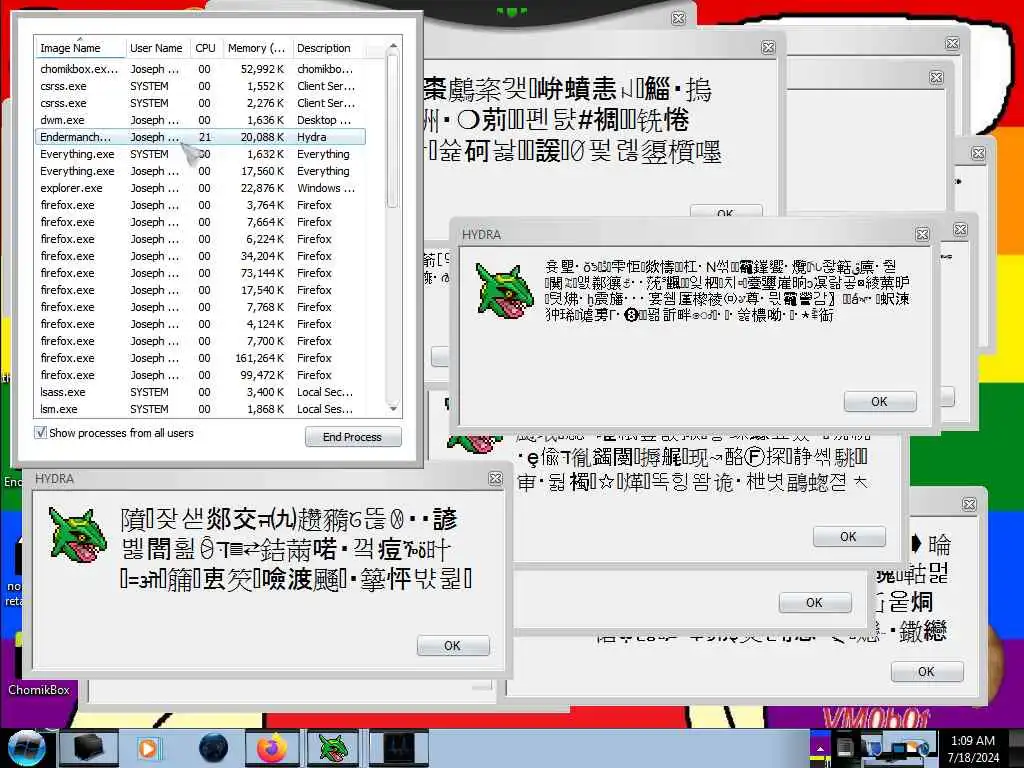Select firefox.exe row using 7,664 K
This screenshot has width=1024, height=768.
[200, 221]
